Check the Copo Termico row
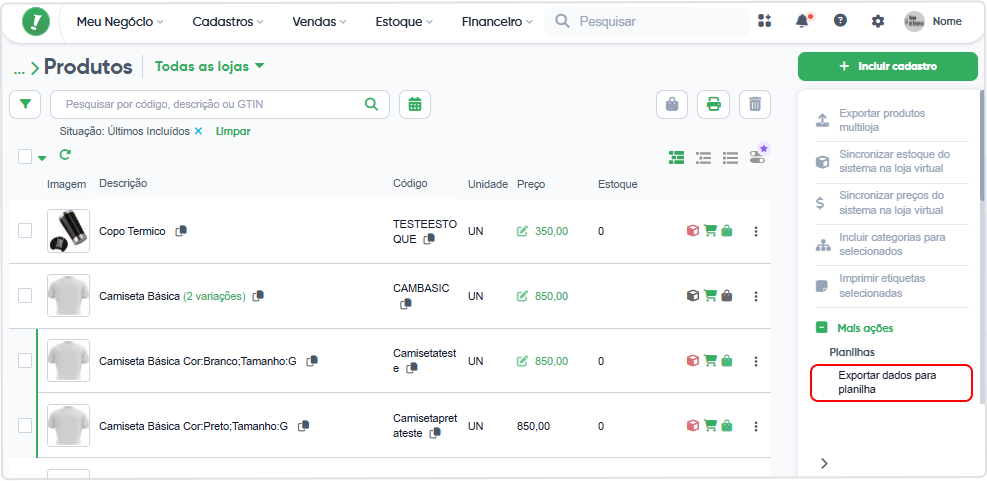 coord(25,231)
